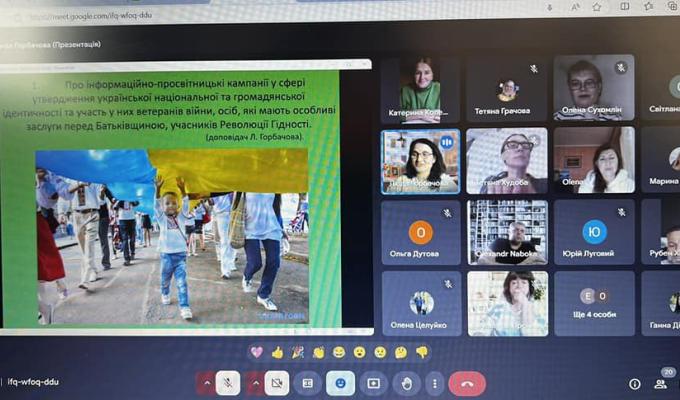
Task: Send the thumbs up reaction
Action: (x=277, y=352)
